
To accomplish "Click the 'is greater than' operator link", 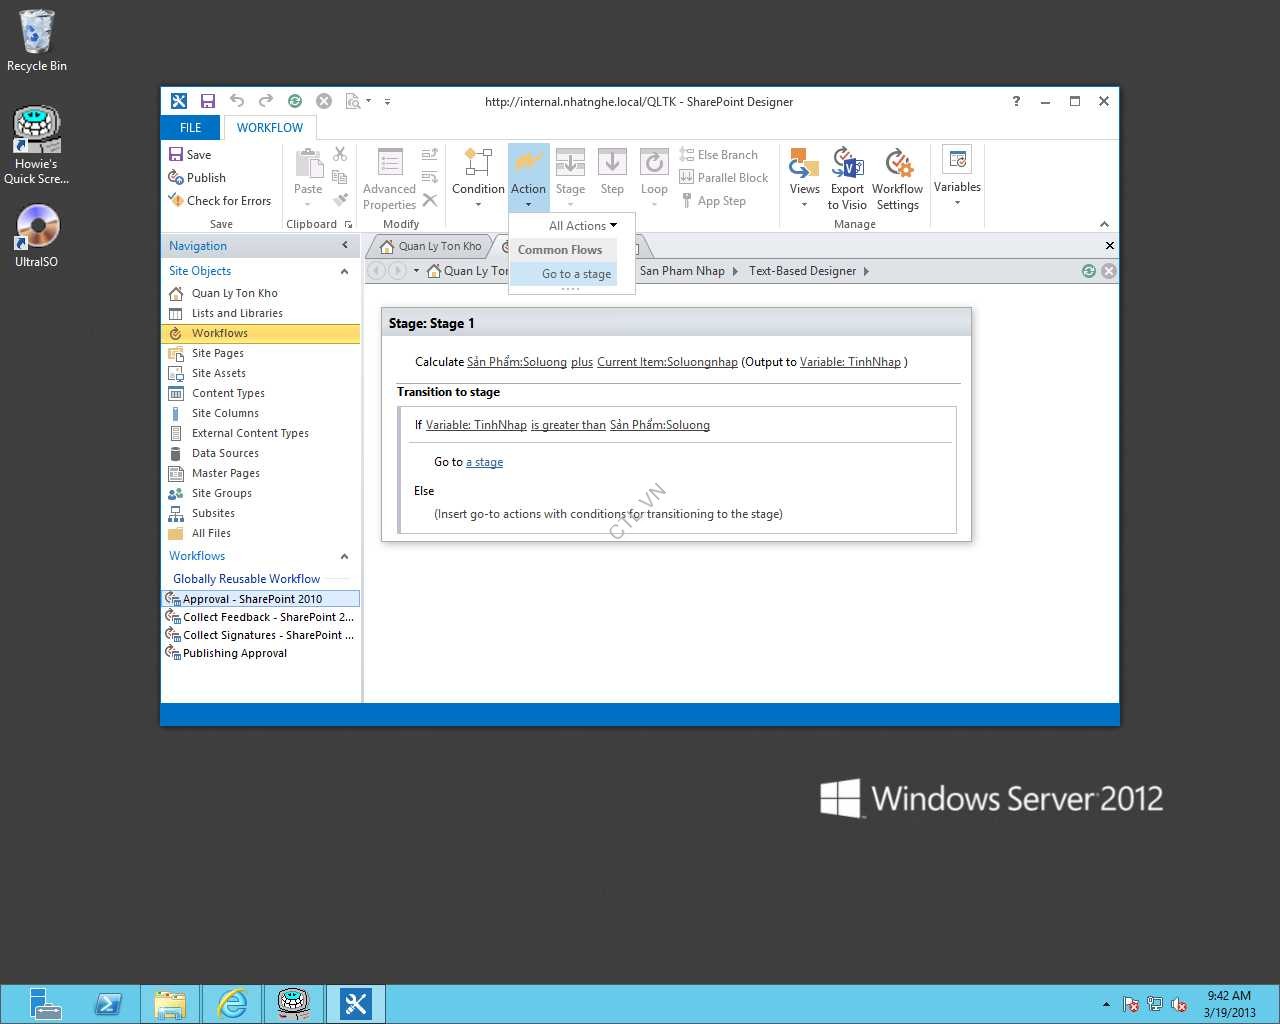I will point(568,425).
